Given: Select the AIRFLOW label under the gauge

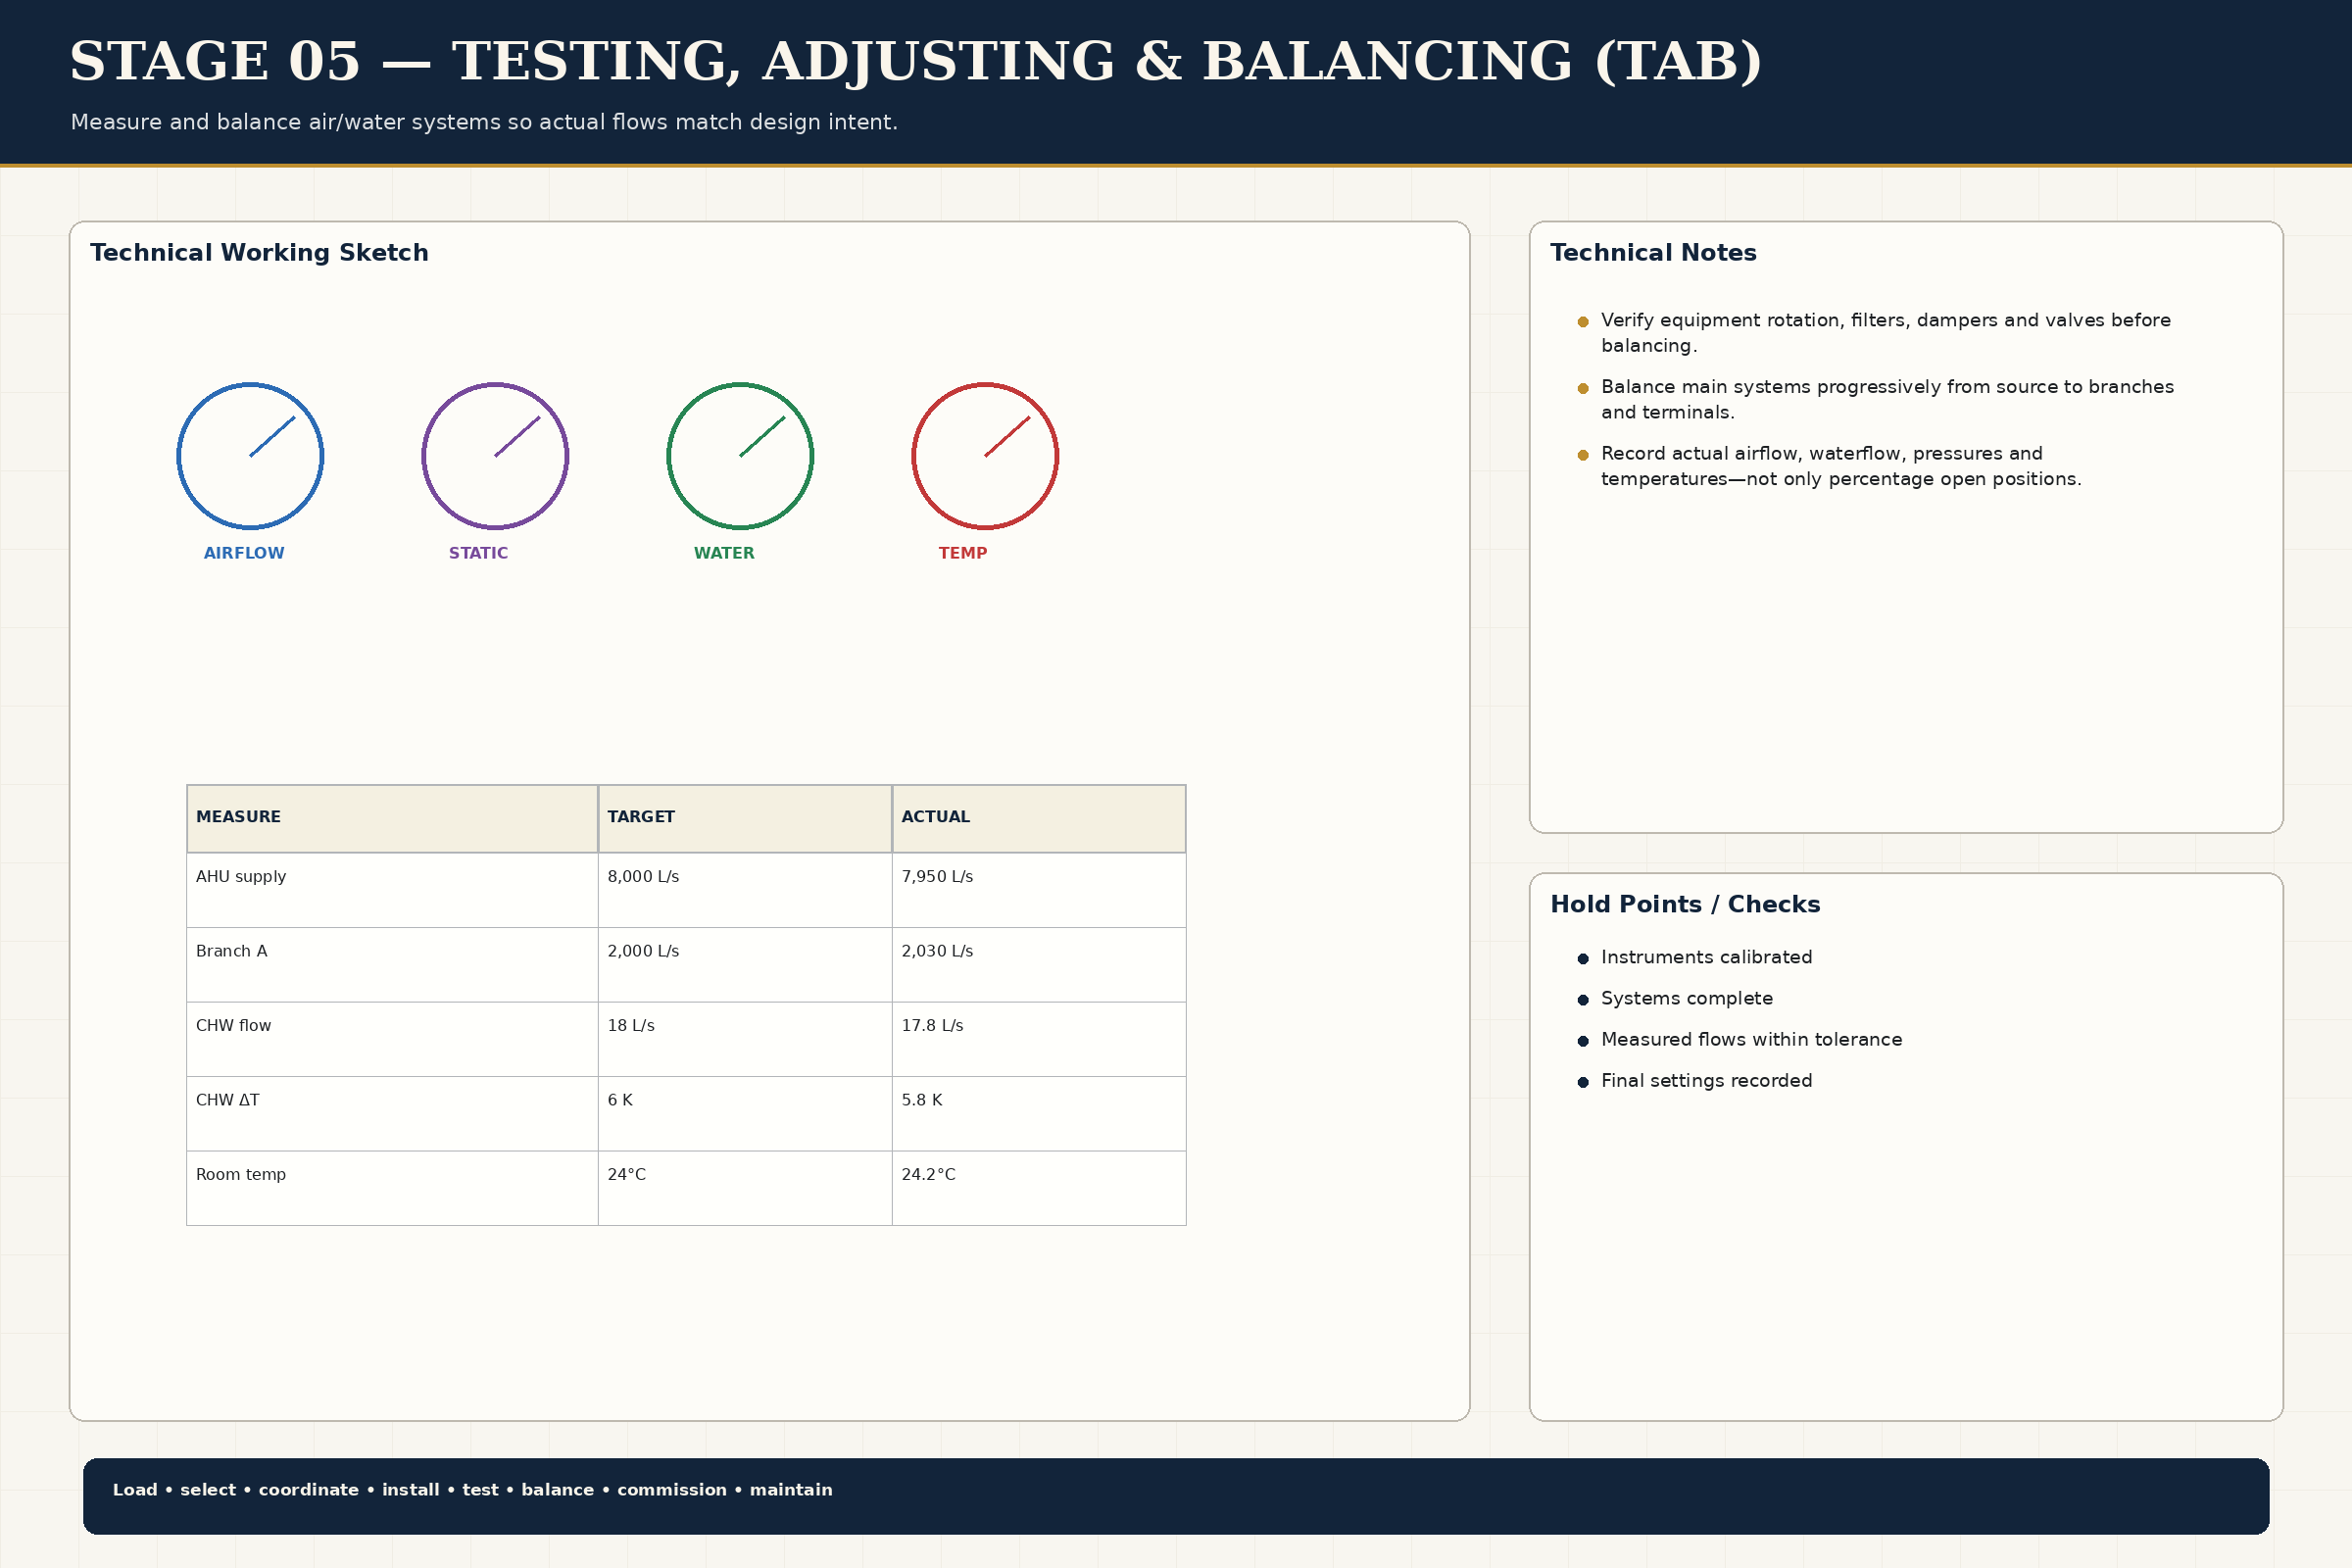Looking at the screenshot, I should (244, 553).
